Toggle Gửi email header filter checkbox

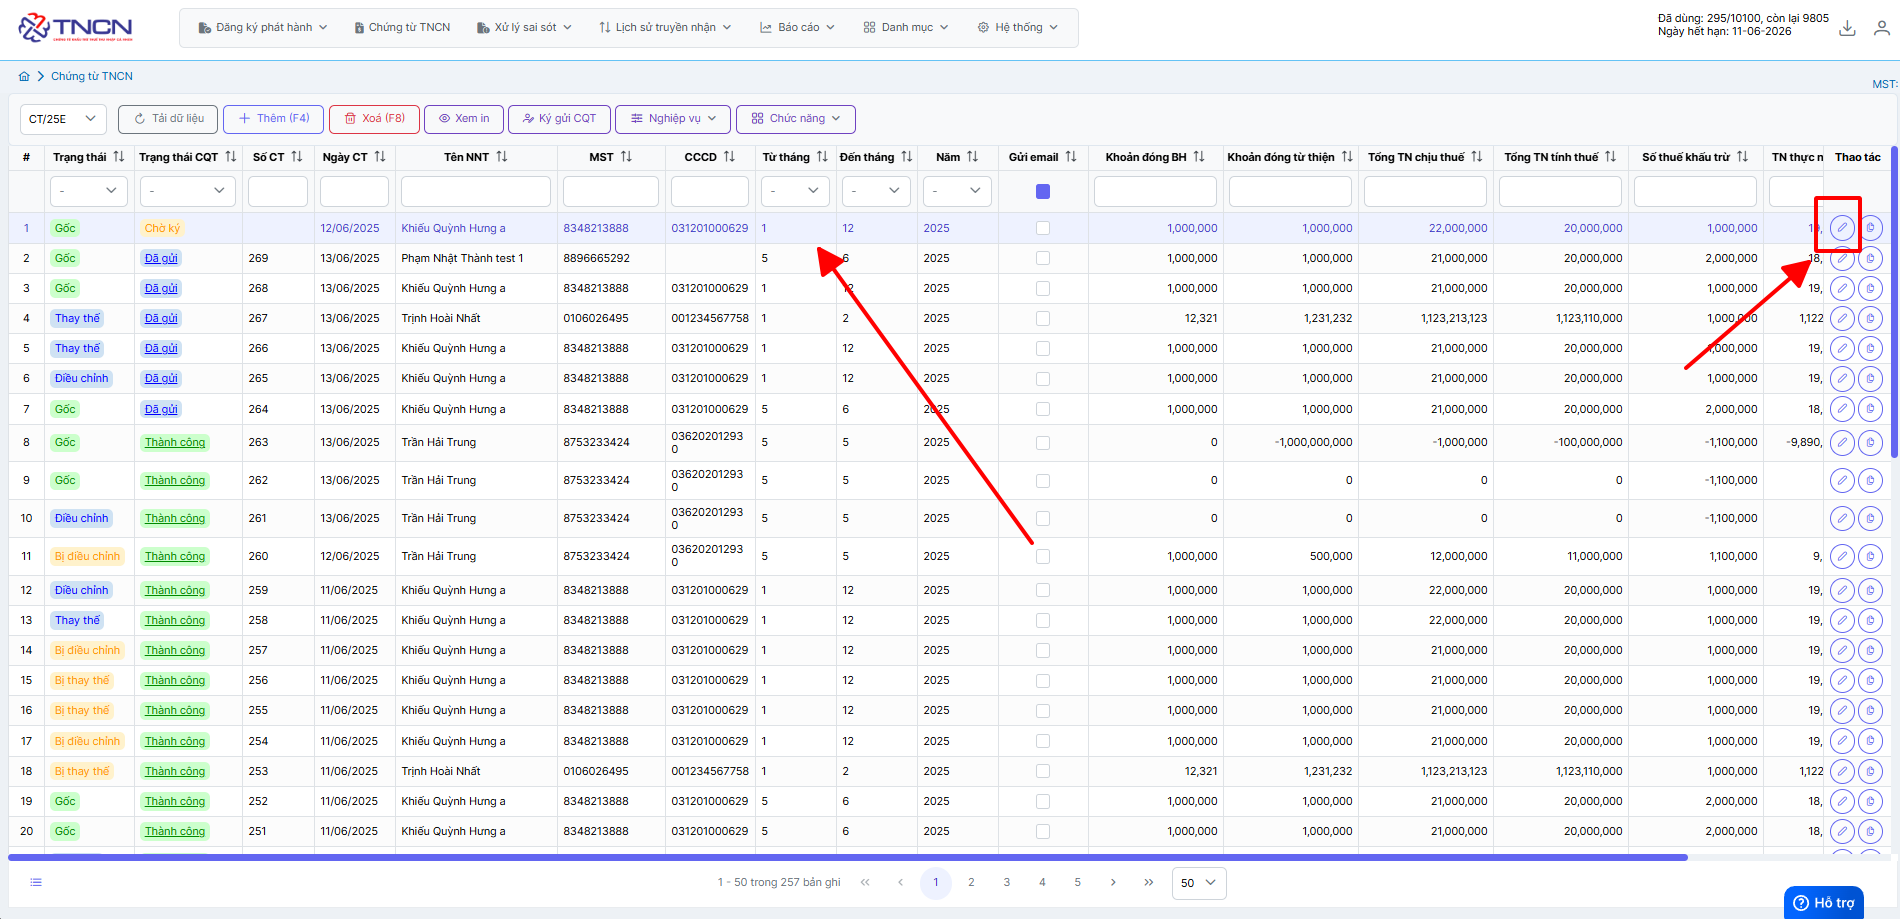1043,191
